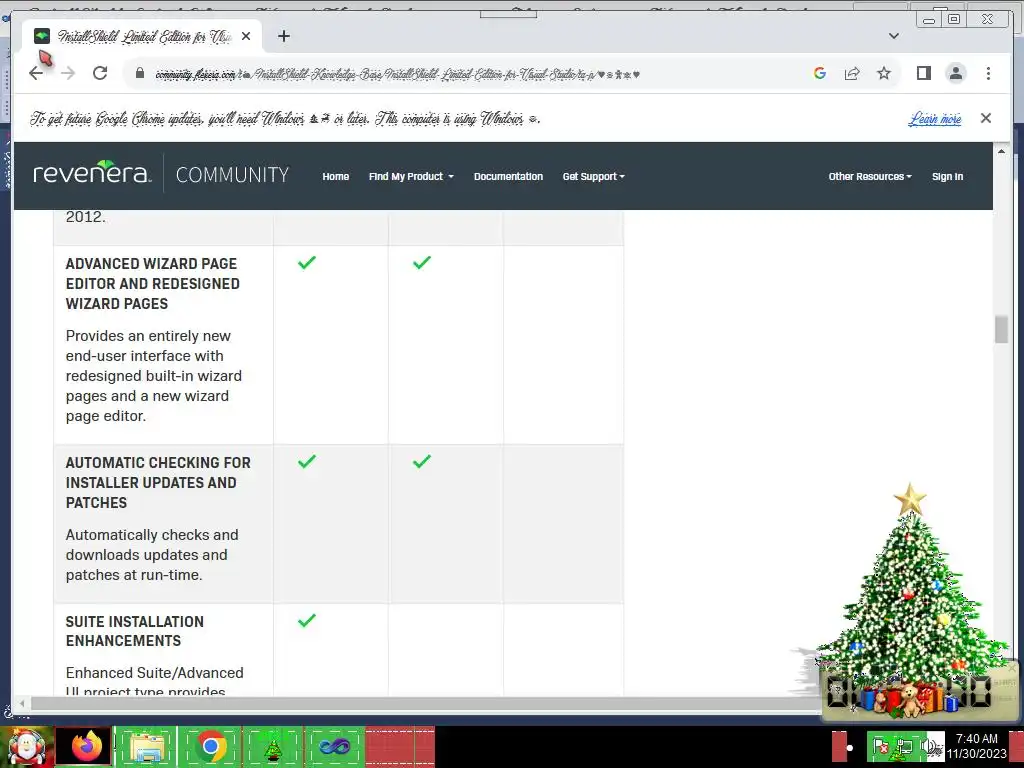Click the vertical scrollbar thumb

pos(1001,329)
